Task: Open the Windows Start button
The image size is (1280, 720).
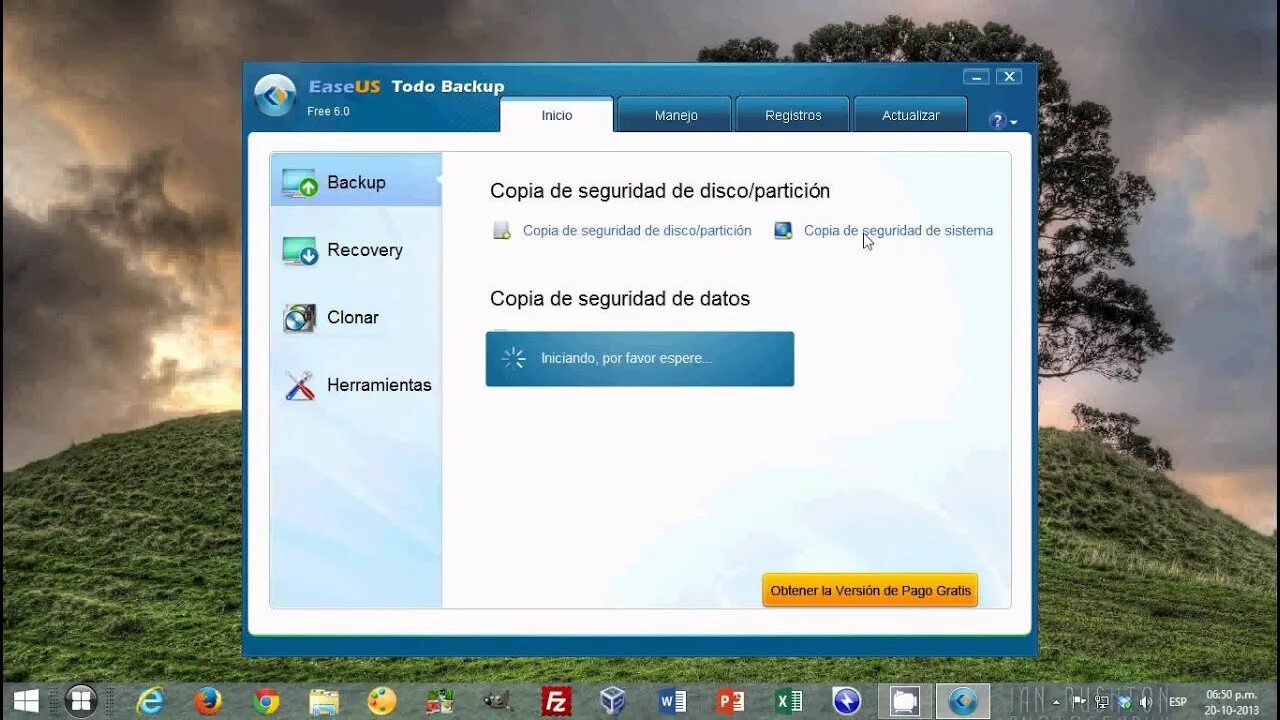Action: coord(27,701)
